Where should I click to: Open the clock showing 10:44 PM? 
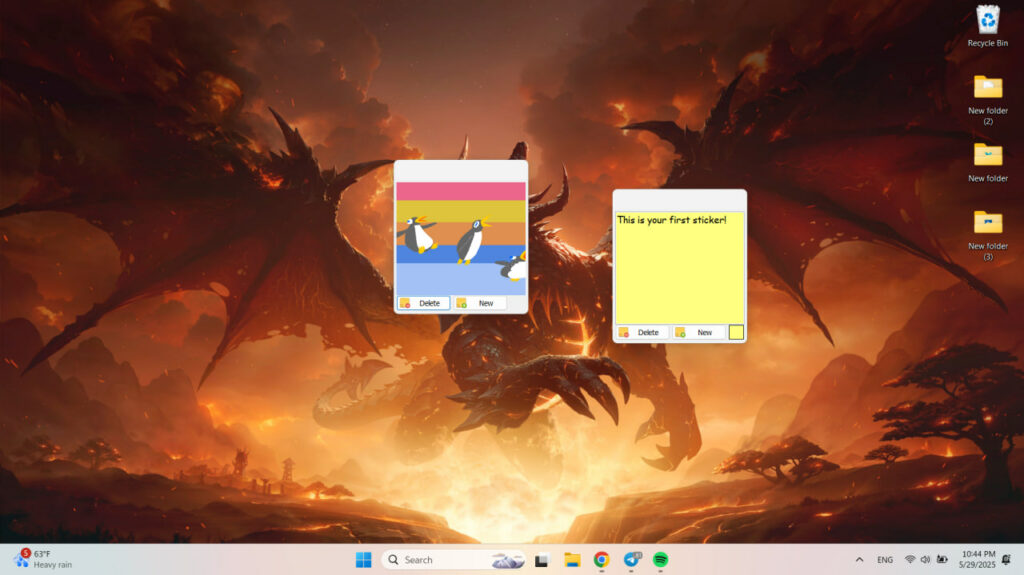coord(978,559)
